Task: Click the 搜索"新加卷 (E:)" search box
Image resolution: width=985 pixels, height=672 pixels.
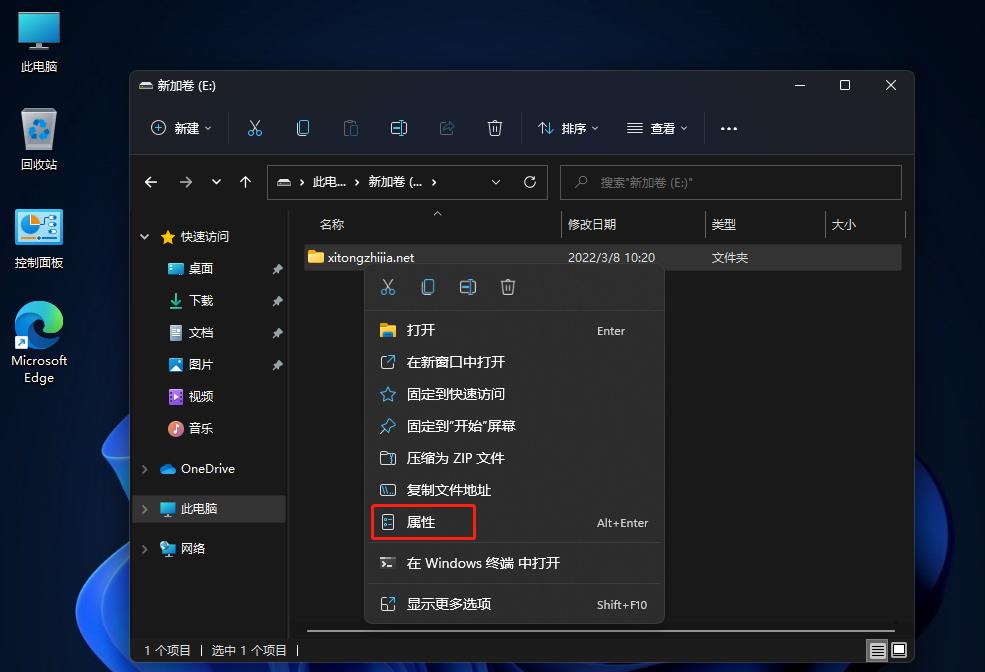Action: [x=730, y=182]
